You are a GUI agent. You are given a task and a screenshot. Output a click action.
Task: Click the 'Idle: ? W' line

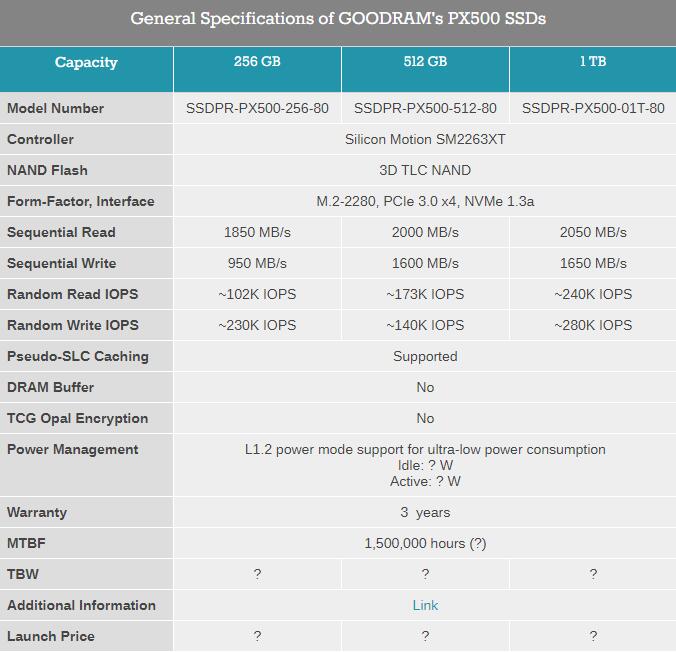coord(425,466)
